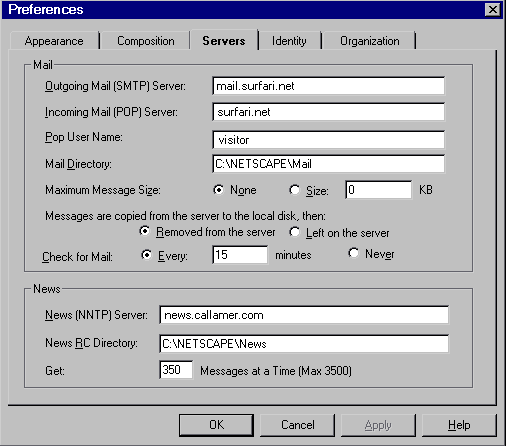Click the News NNTP Server field
Screen dimensions: 506x446
[304, 315]
